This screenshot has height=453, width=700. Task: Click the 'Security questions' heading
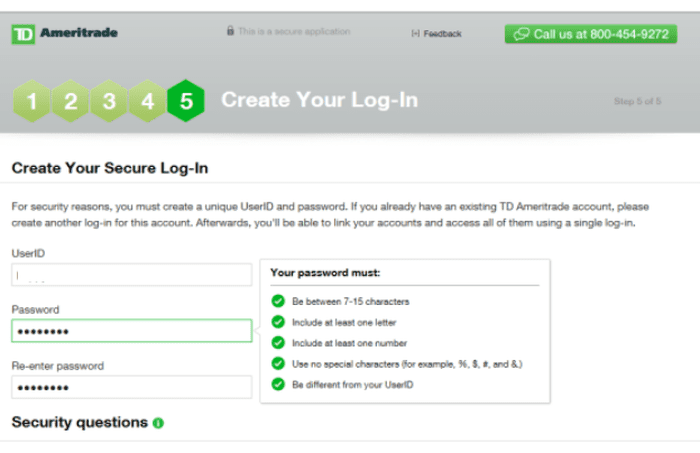click(79, 422)
